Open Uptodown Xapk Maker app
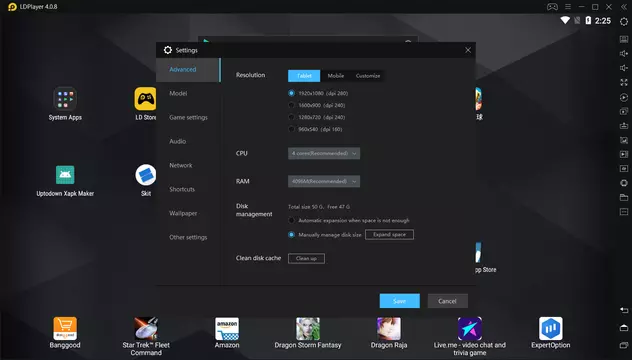 tap(65, 175)
